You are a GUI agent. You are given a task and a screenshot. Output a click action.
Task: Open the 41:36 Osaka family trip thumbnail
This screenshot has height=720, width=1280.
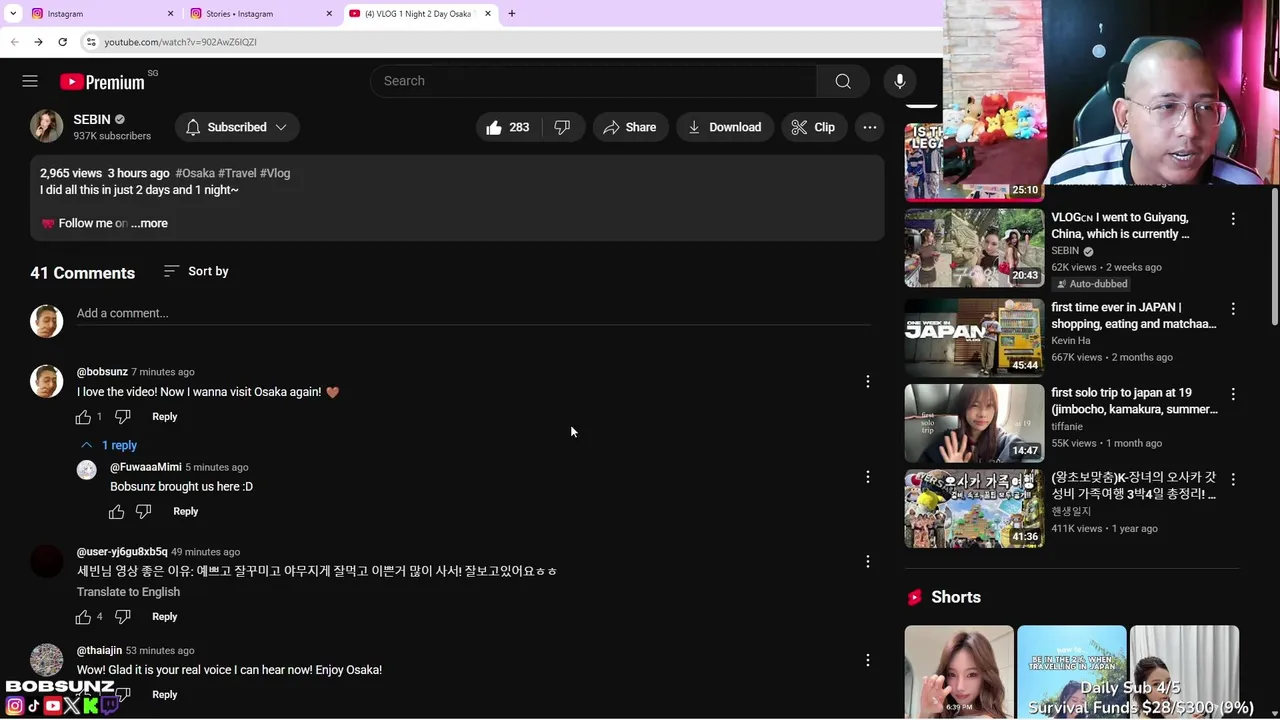coord(974,509)
